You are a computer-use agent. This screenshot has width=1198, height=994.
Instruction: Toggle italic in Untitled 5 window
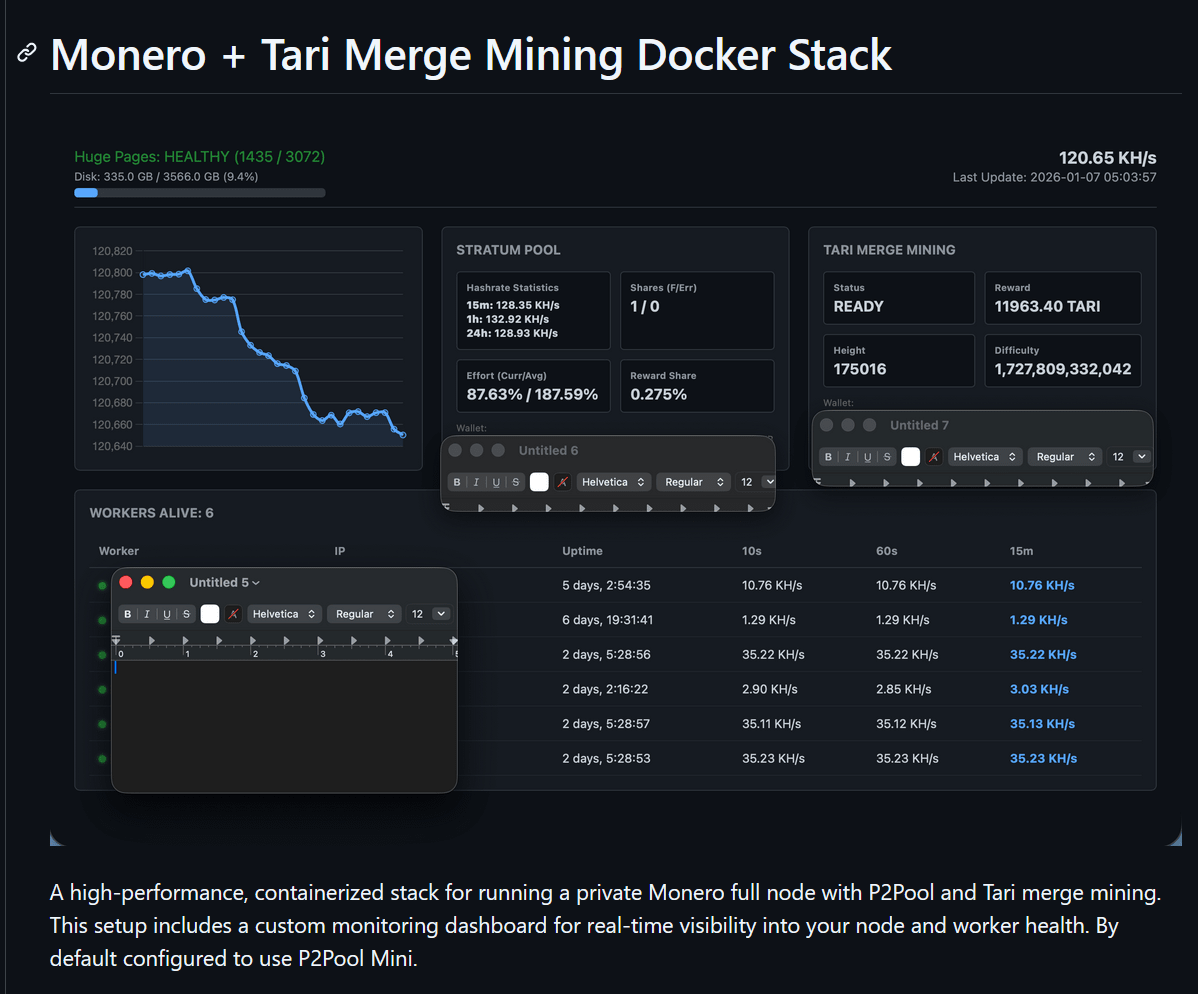pos(147,614)
